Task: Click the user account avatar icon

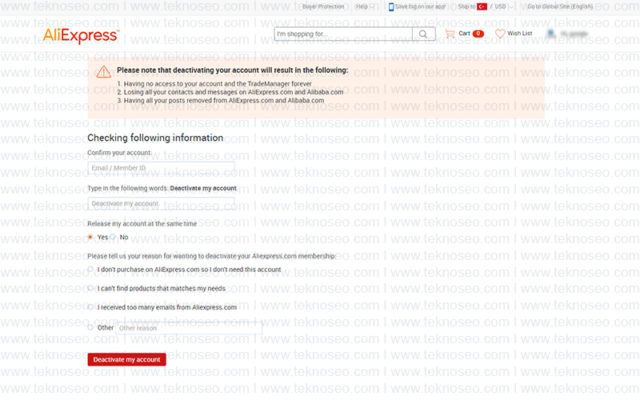Action: pos(551,33)
